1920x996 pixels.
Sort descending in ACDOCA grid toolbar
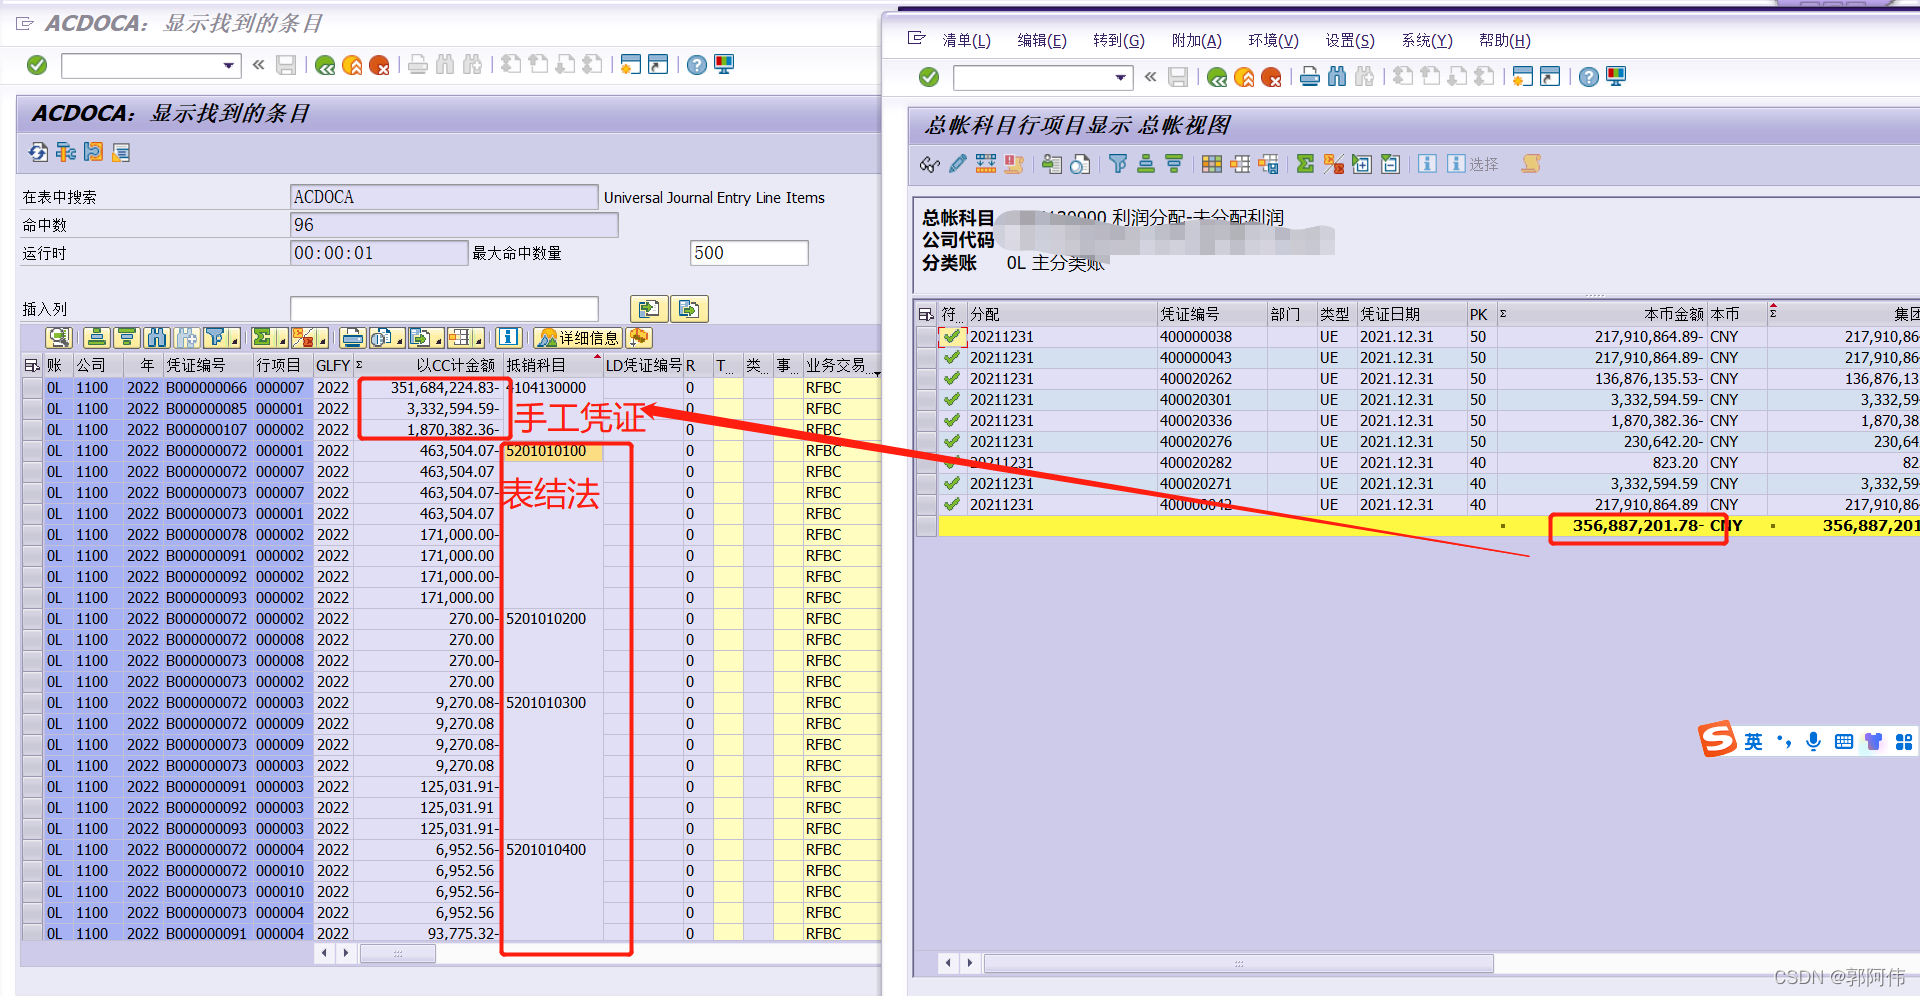coord(127,338)
